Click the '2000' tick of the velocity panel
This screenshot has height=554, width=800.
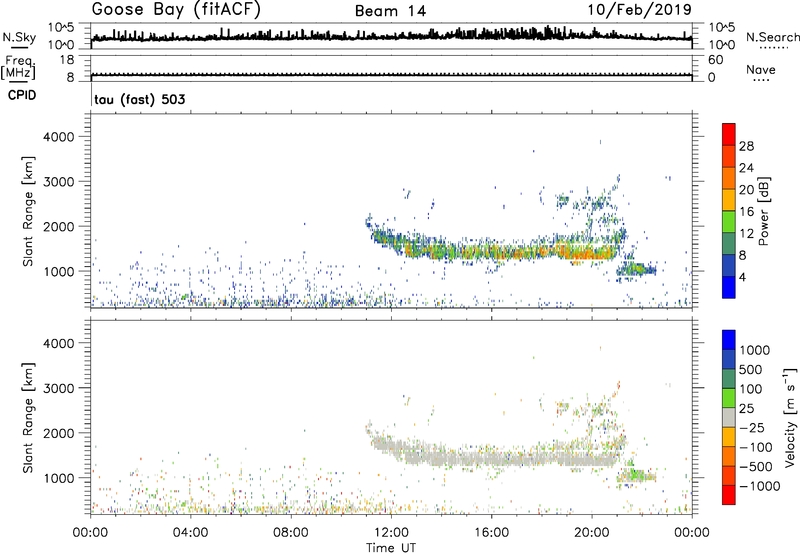pos(59,433)
